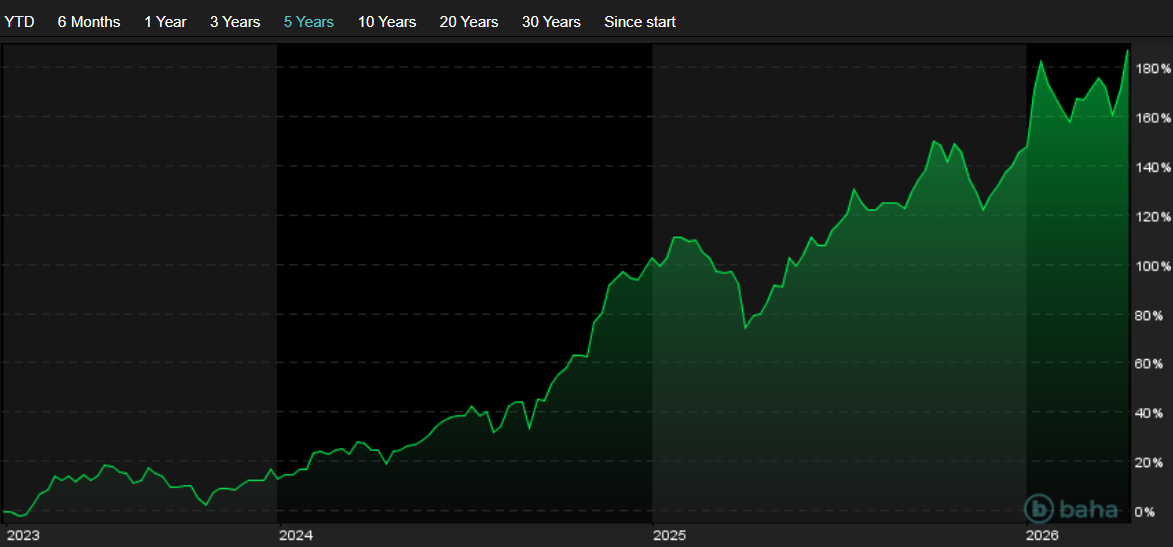The image size is (1173, 547).
Task: Show the 1 Year performance view
Action: coord(165,22)
